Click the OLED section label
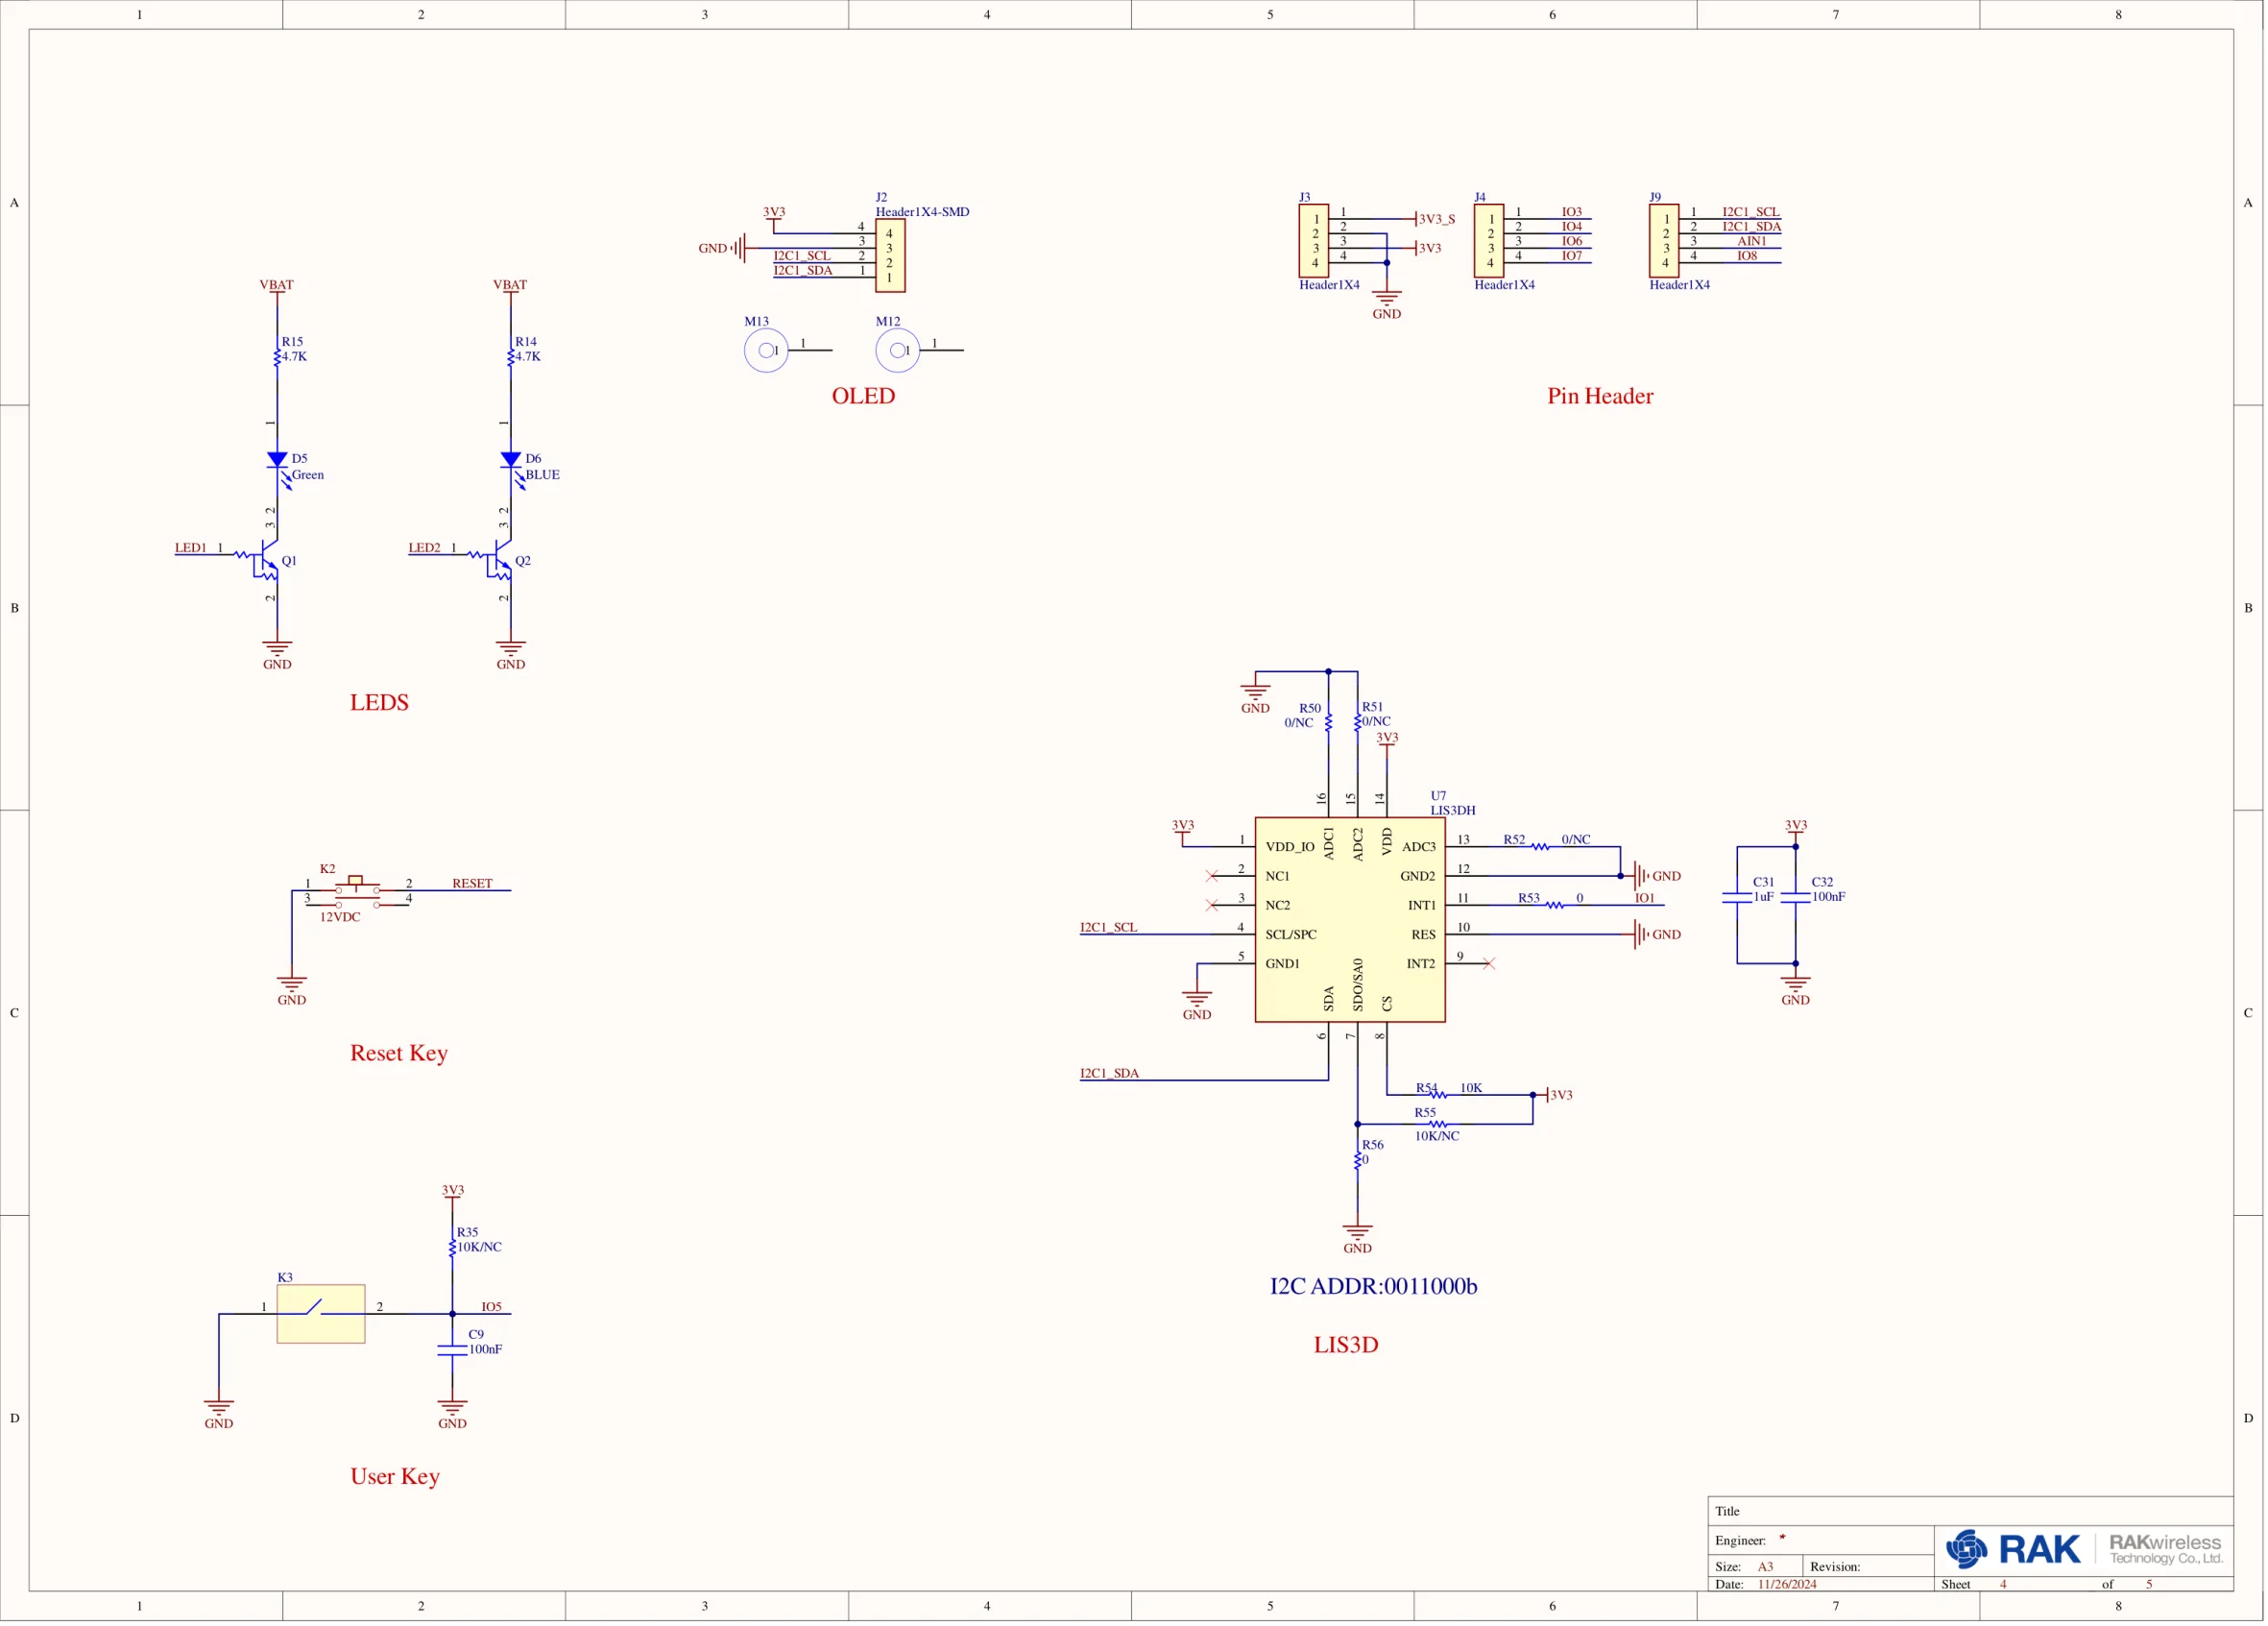The width and height of the screenshot is (2268, 1626). point(864,395)
